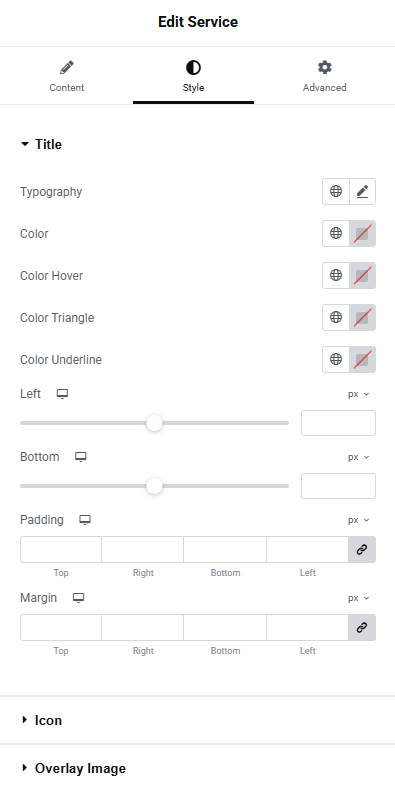Click globe icon next to Color Hover
Viewport: 395px width, 796px height.
[336, 276]
